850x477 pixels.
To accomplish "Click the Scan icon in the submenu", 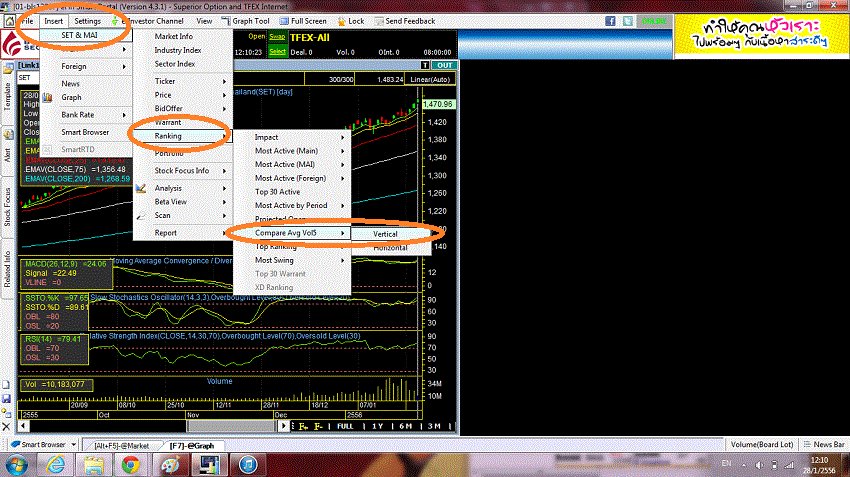I will [x=141, y=216].
